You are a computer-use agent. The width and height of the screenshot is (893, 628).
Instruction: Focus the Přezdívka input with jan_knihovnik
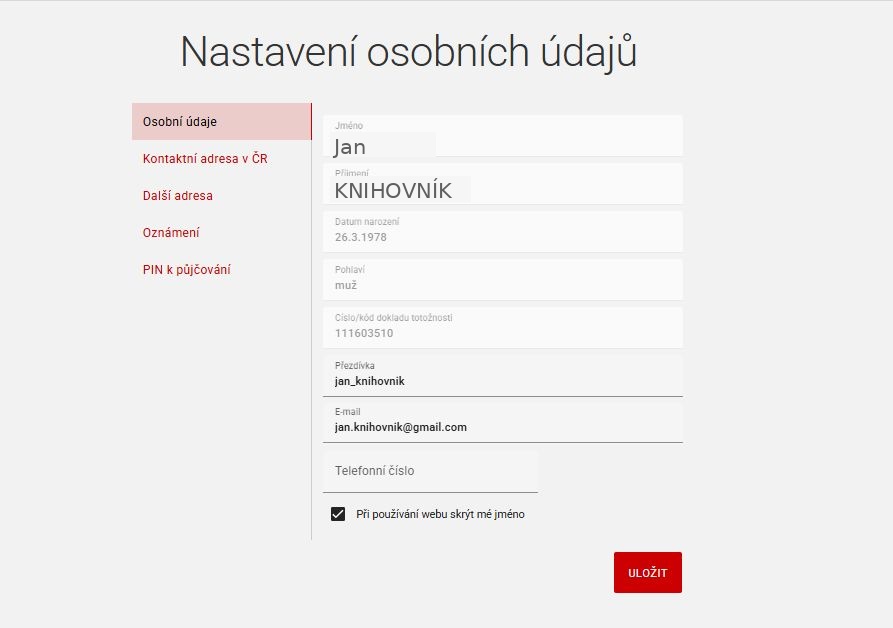click(x=502, y=381)
